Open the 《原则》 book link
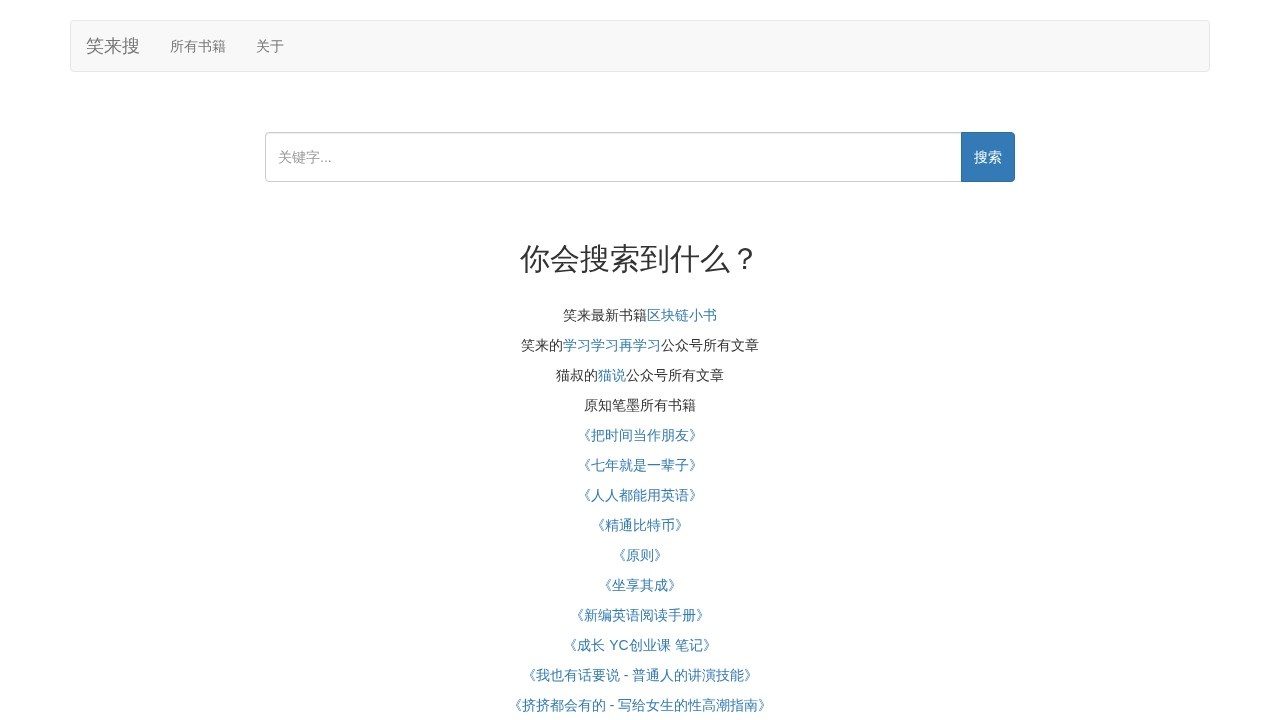Screen dimensions: 1280x720 [639, 555]
